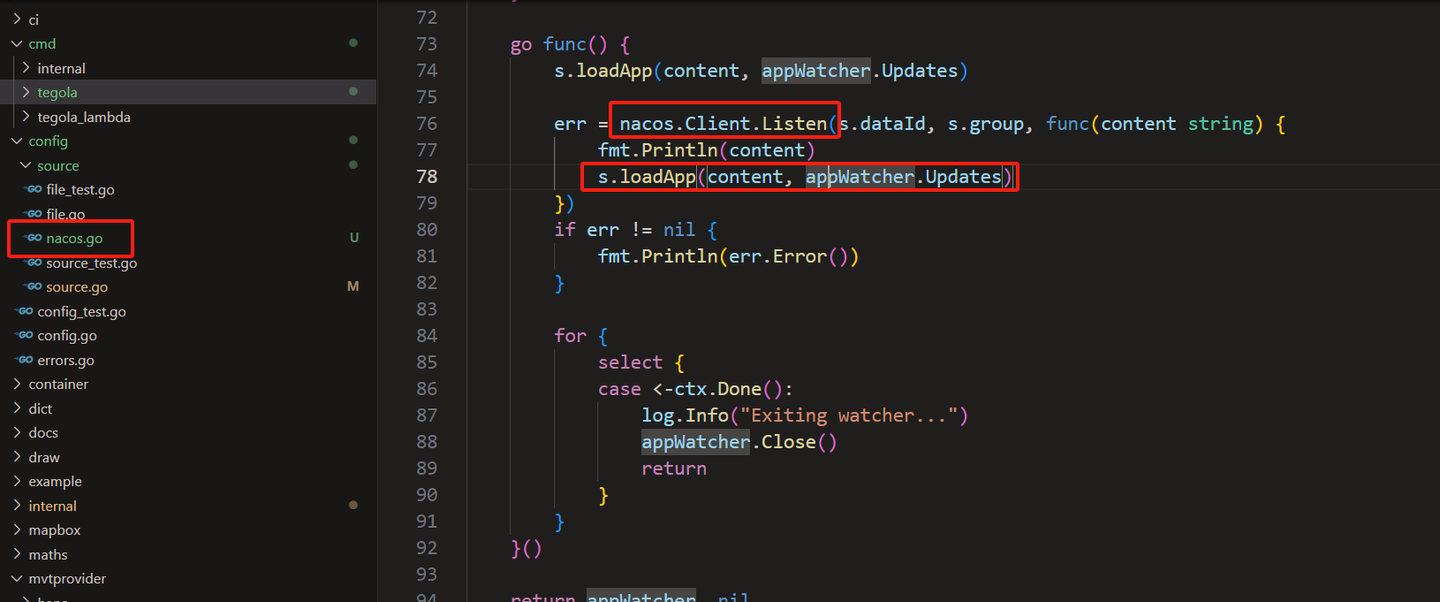Click the Go icon beside nacos.go
Image resolution: width=1440 pixels, height=602 pixels.
(x=32, y=238)
